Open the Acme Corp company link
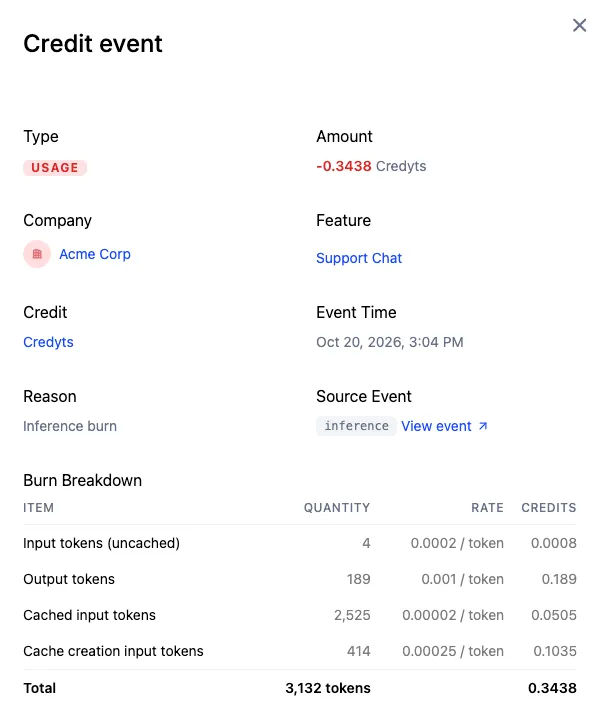 [95, 254]
